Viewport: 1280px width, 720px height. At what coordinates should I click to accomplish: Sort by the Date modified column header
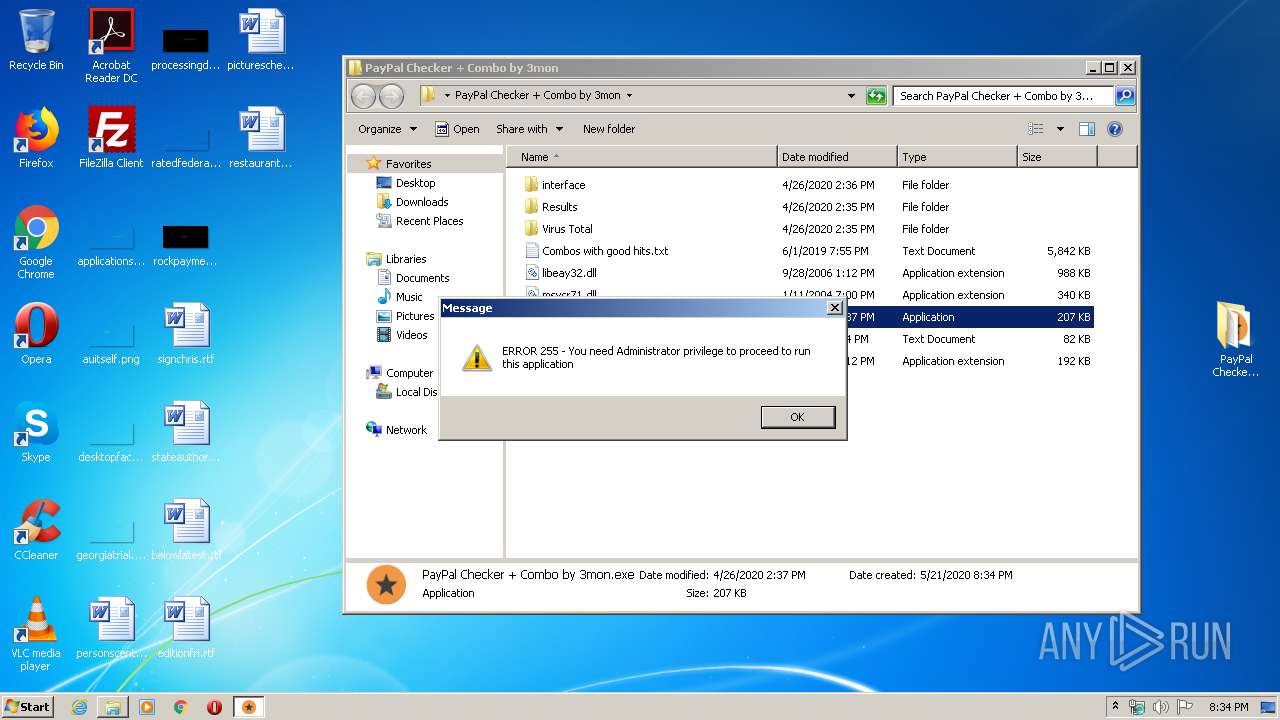pyautogui.click(x=836, y=157)
